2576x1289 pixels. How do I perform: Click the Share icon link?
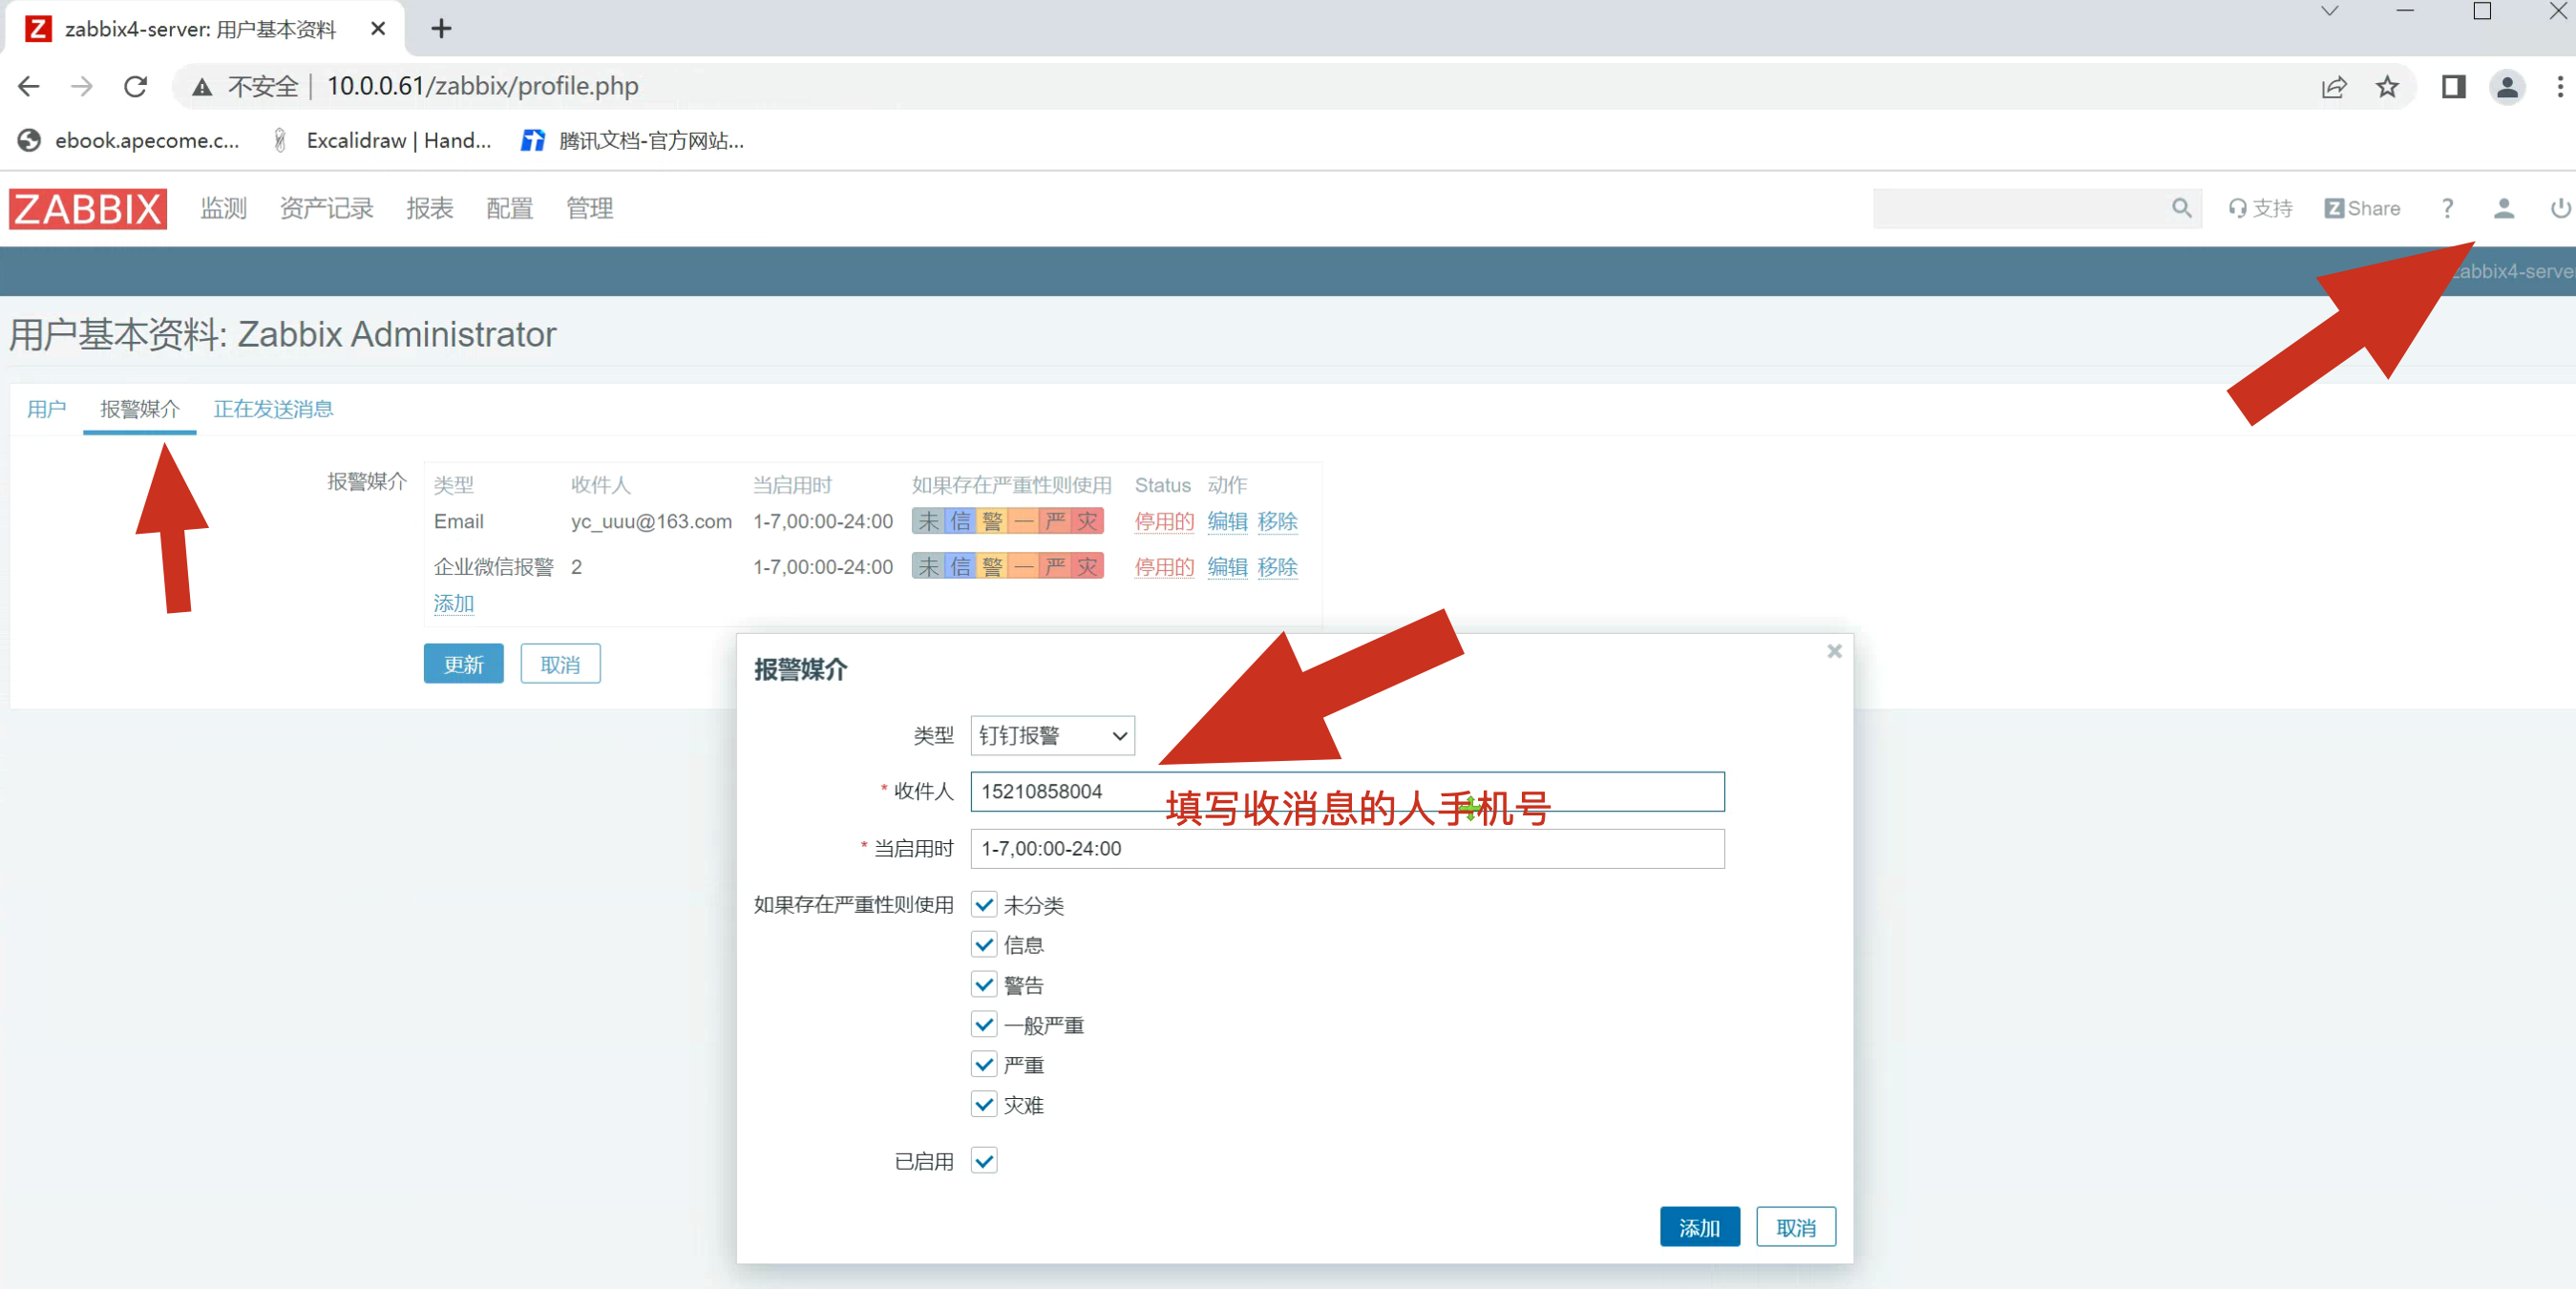pos(2362,208)
